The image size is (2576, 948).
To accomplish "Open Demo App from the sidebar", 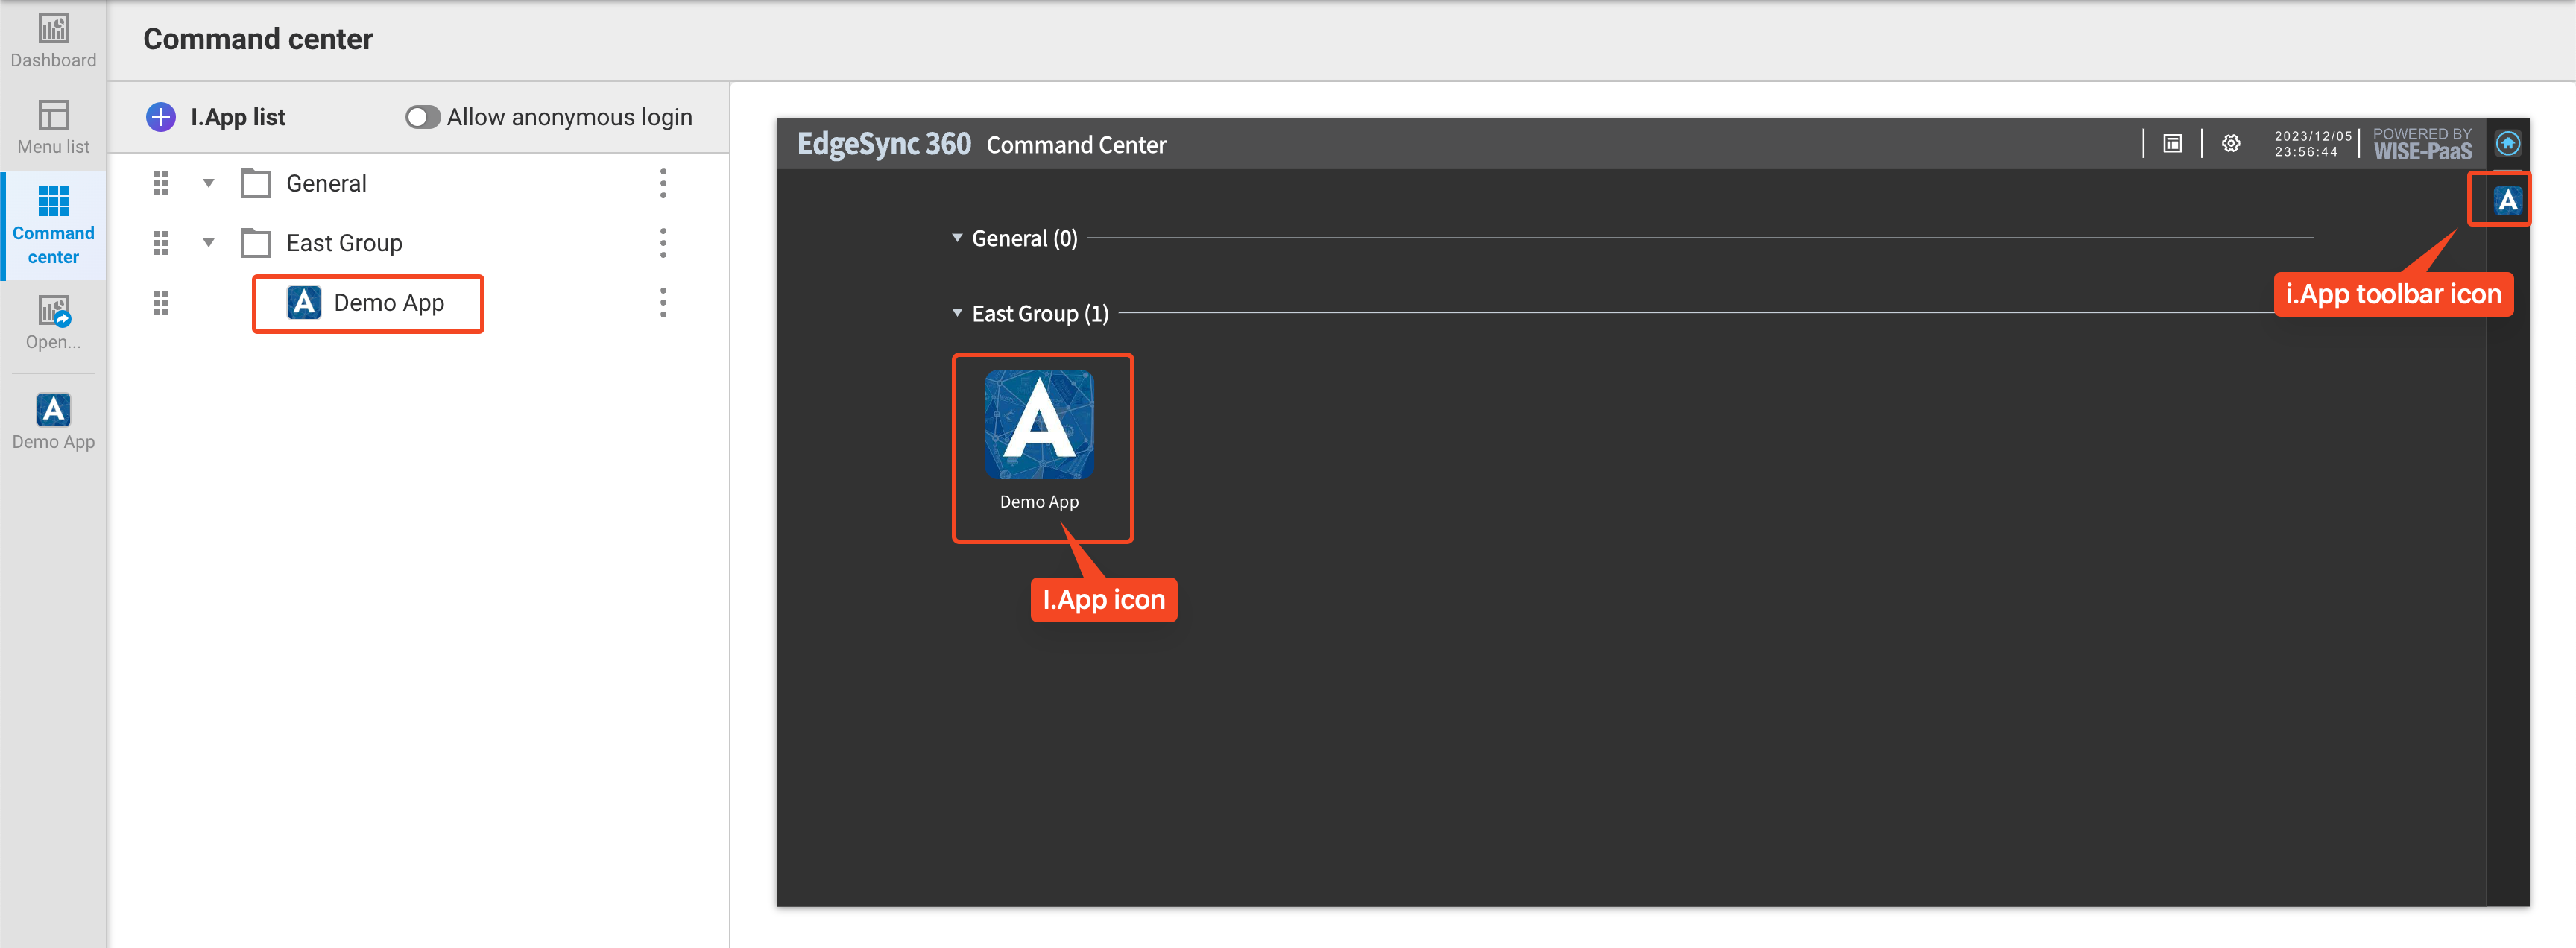I will pos(53,422).
